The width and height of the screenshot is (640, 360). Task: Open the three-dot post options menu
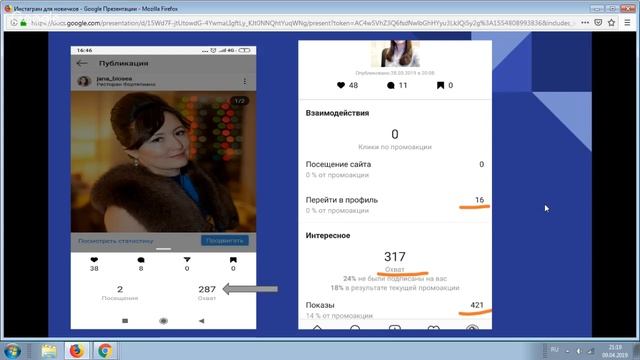[x=244, y=81]
